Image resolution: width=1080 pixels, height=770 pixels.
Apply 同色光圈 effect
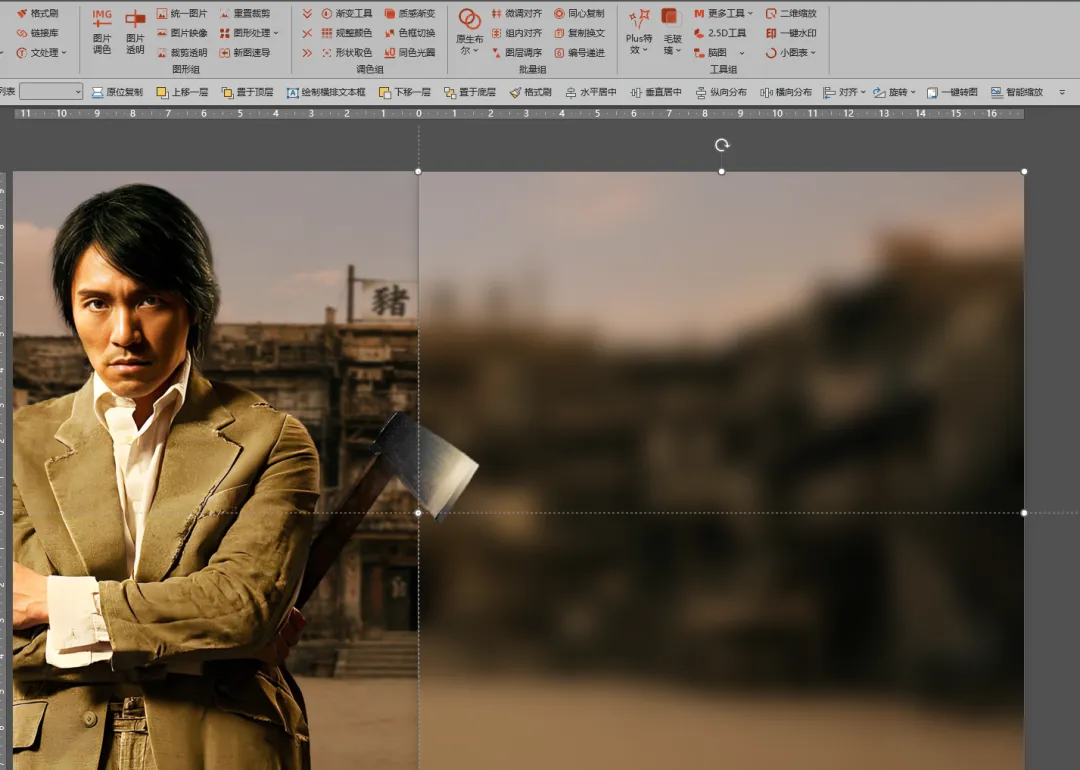tap(409, 52)
